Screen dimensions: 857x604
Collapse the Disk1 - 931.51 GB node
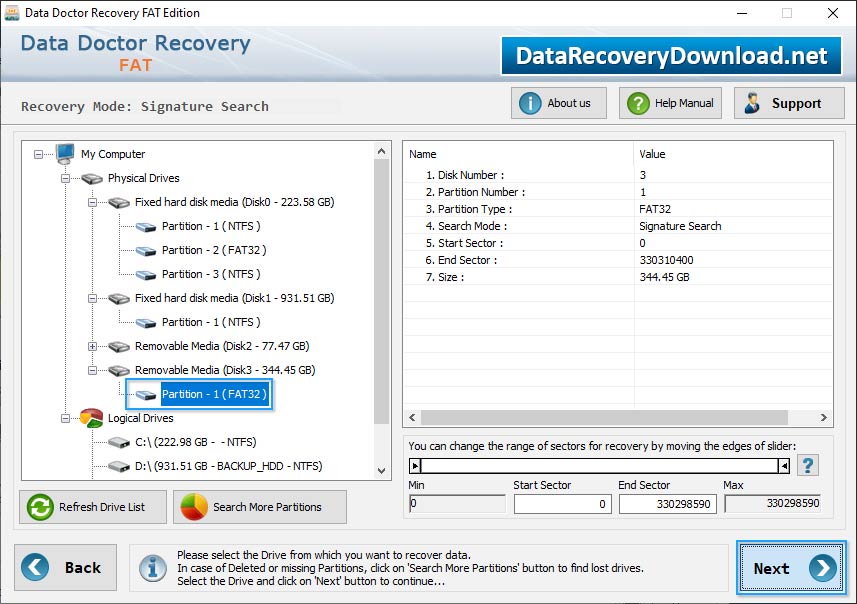point(92,299)
